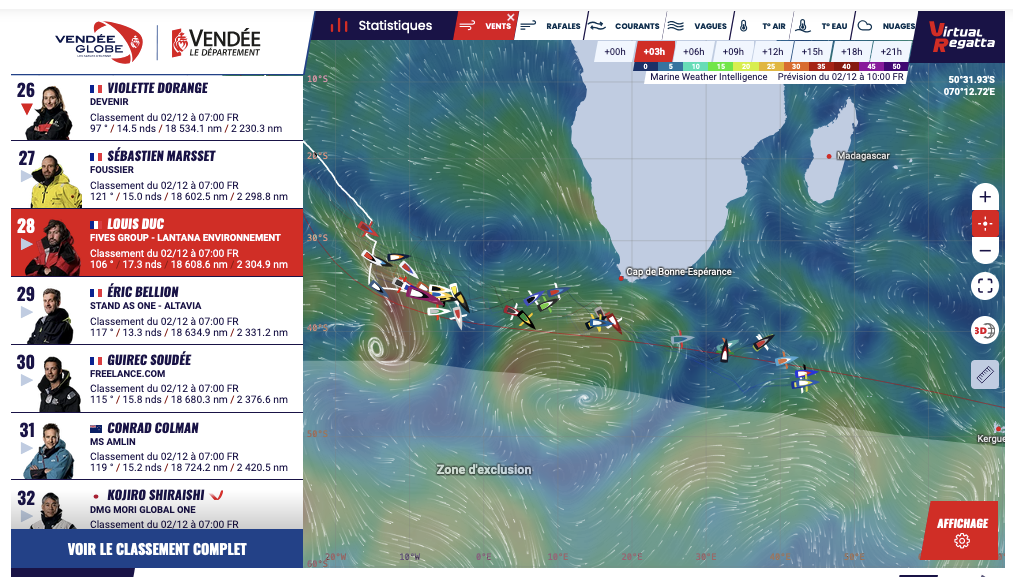Screen dimensions: 1013x577
Task: Recenter the map with the red target icon
Action: [985, 224]
